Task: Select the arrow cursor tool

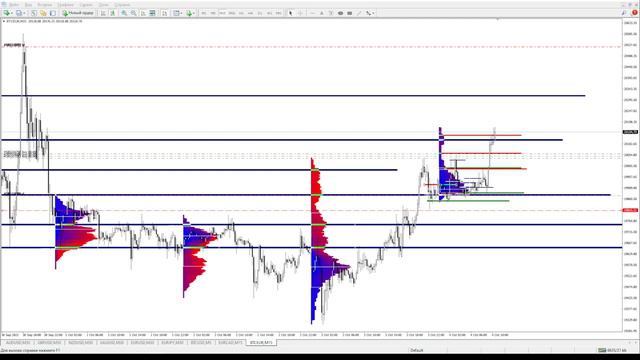Action: pyautogui.click(x=291, y=13)
